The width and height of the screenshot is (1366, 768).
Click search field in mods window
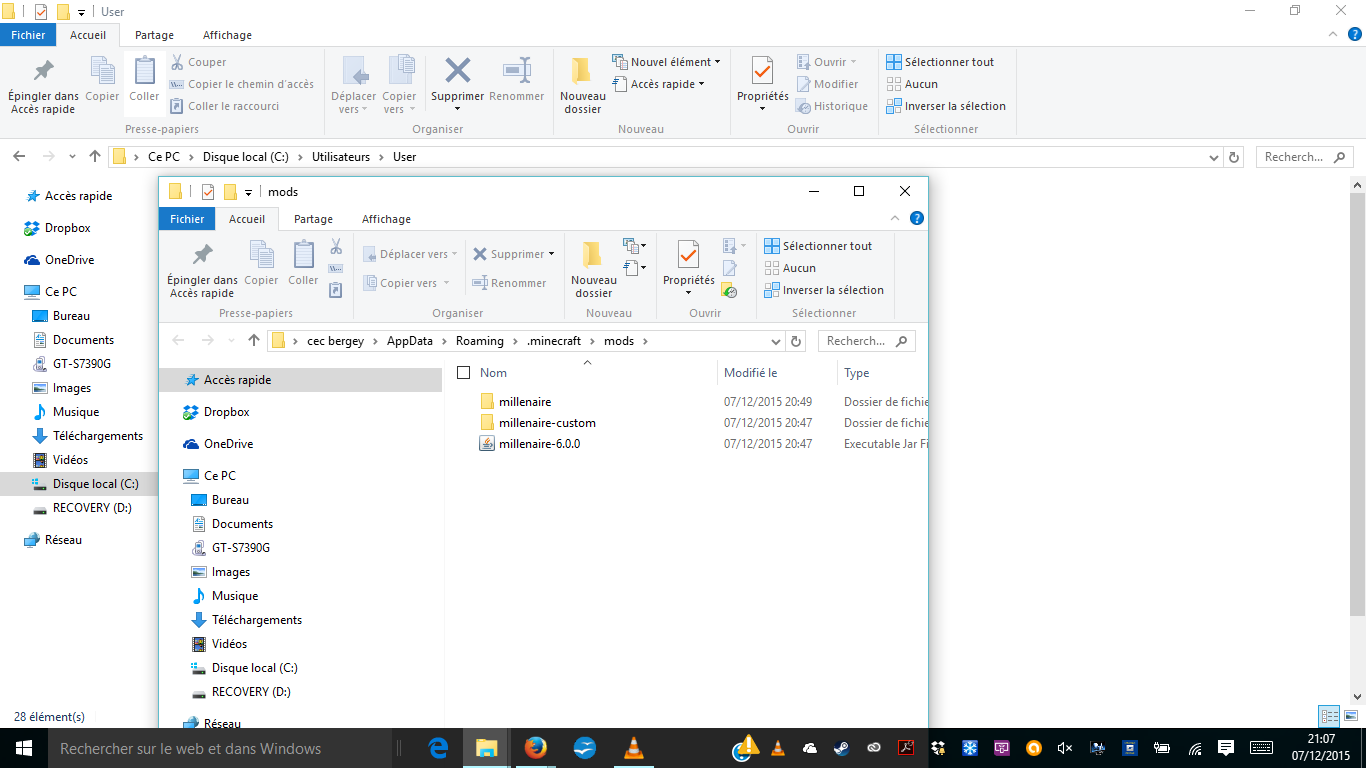coord(866,341)
